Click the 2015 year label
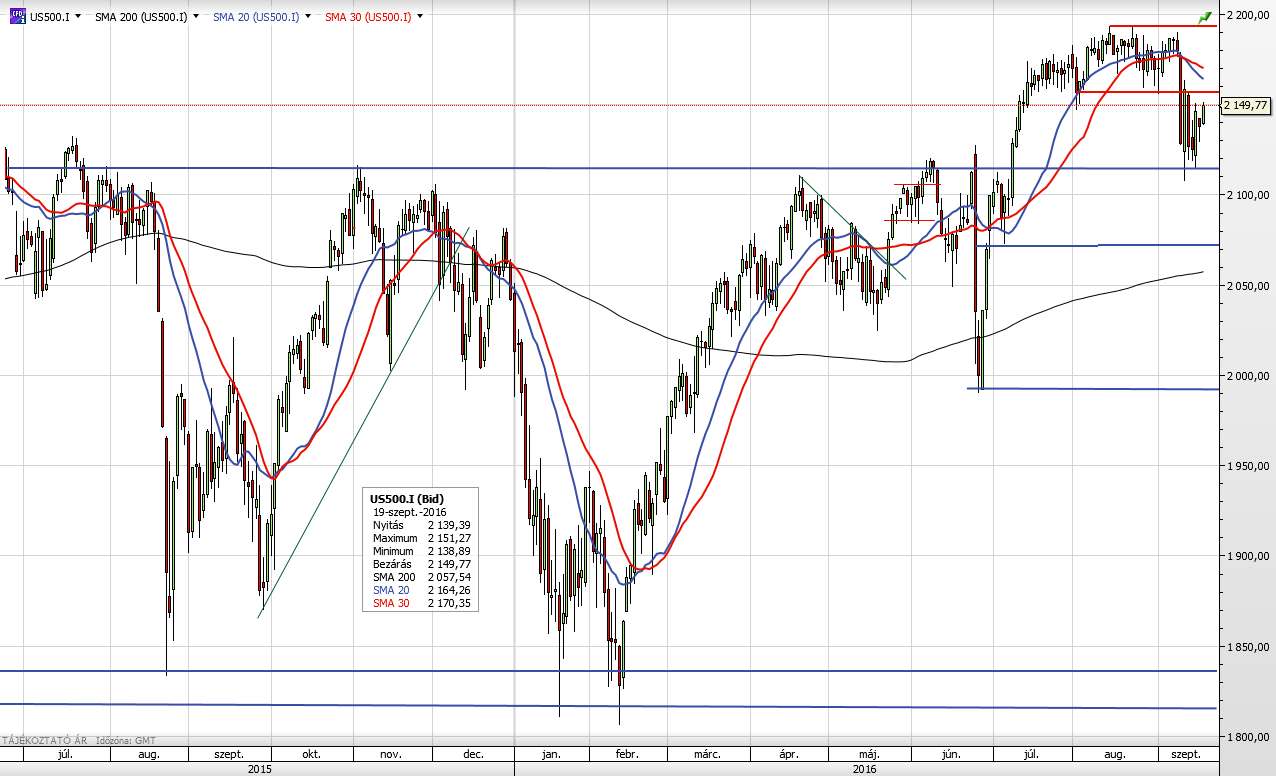The image size is (1276, 776). coord(259,769)
